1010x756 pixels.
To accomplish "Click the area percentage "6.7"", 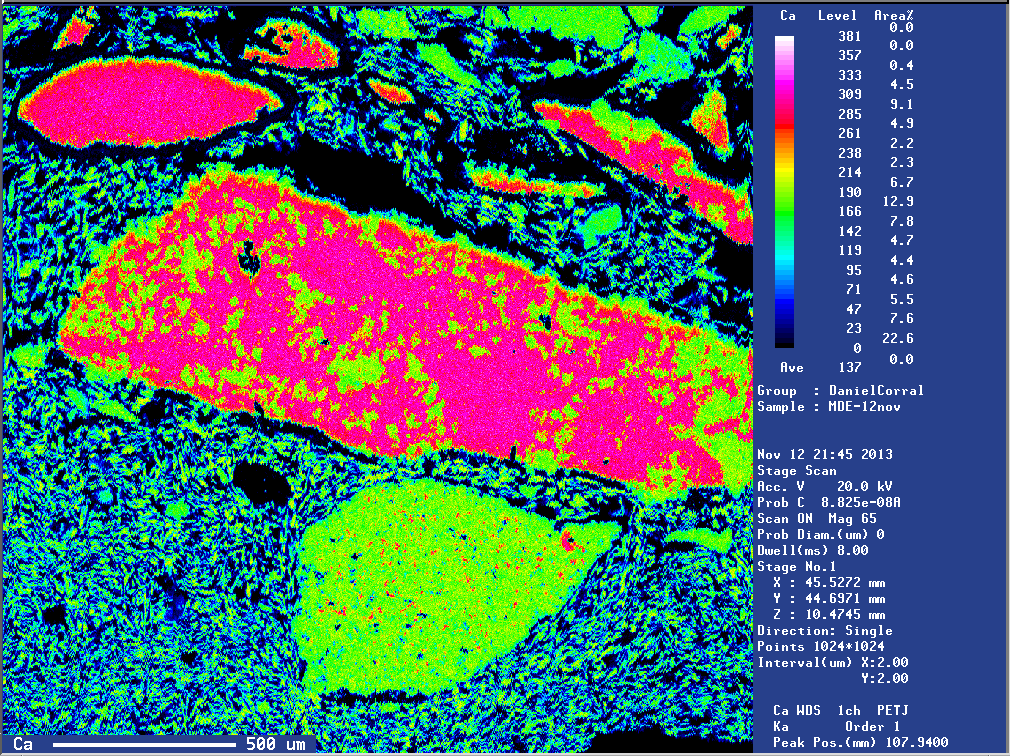I will pos(901,182).
